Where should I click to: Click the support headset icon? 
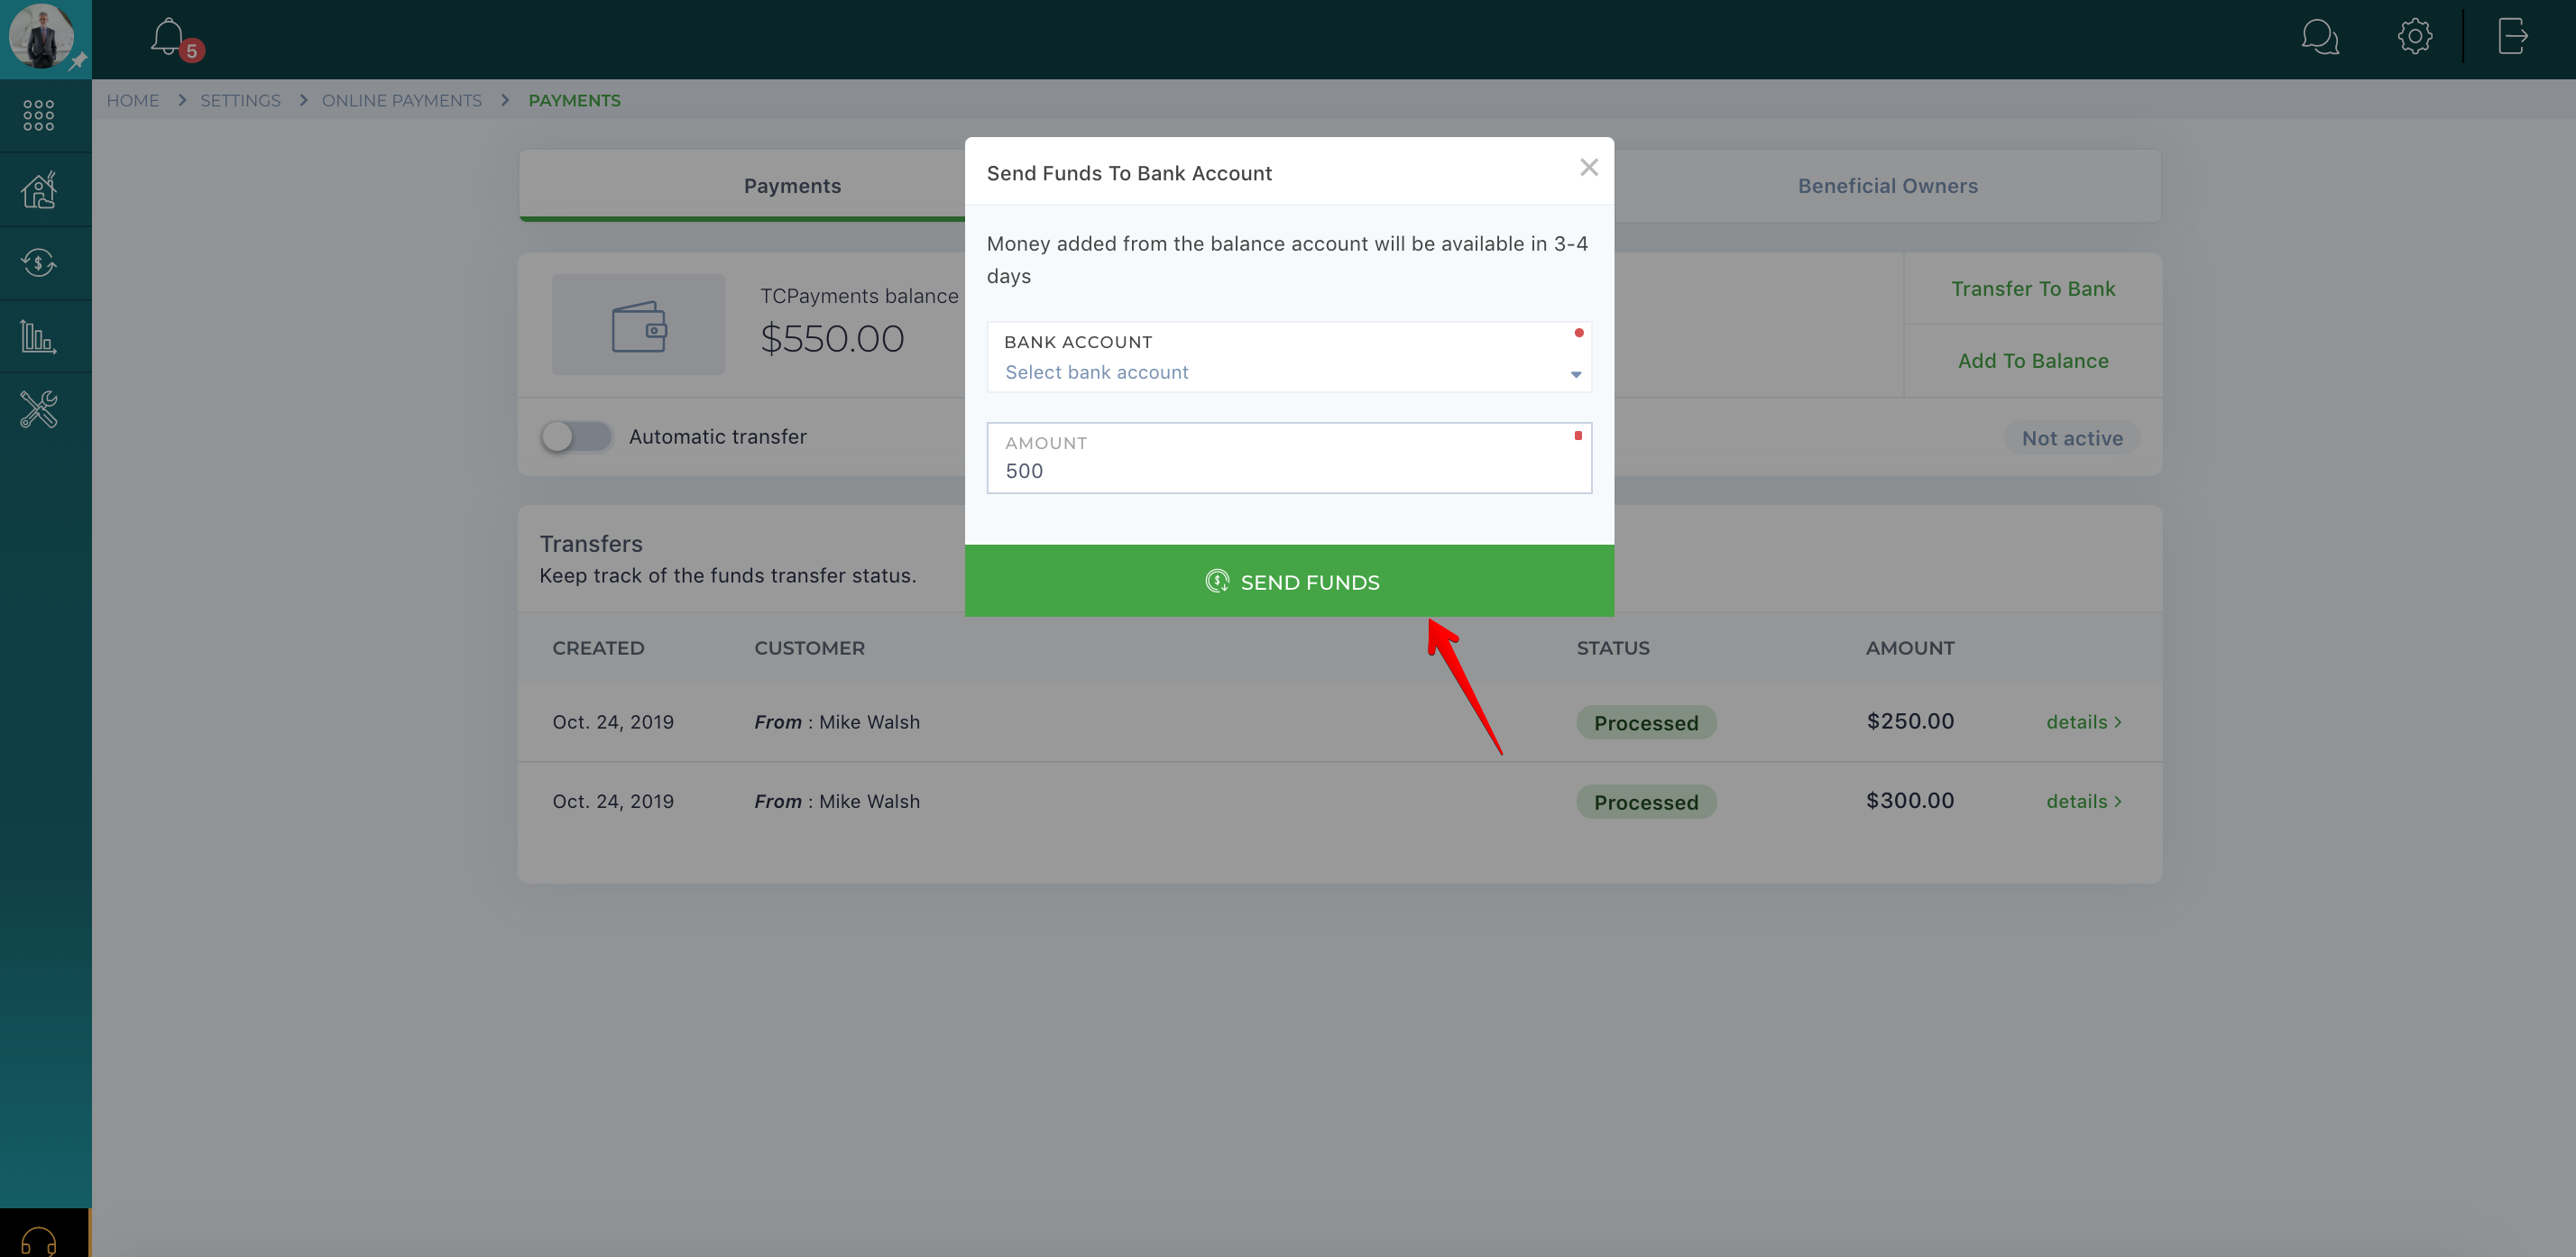39,1240
